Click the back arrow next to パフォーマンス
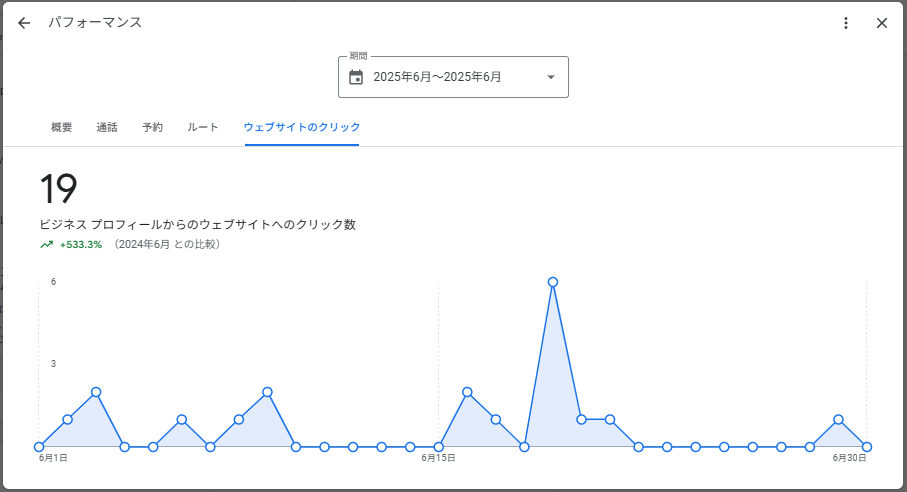 (x=24, y=23)
